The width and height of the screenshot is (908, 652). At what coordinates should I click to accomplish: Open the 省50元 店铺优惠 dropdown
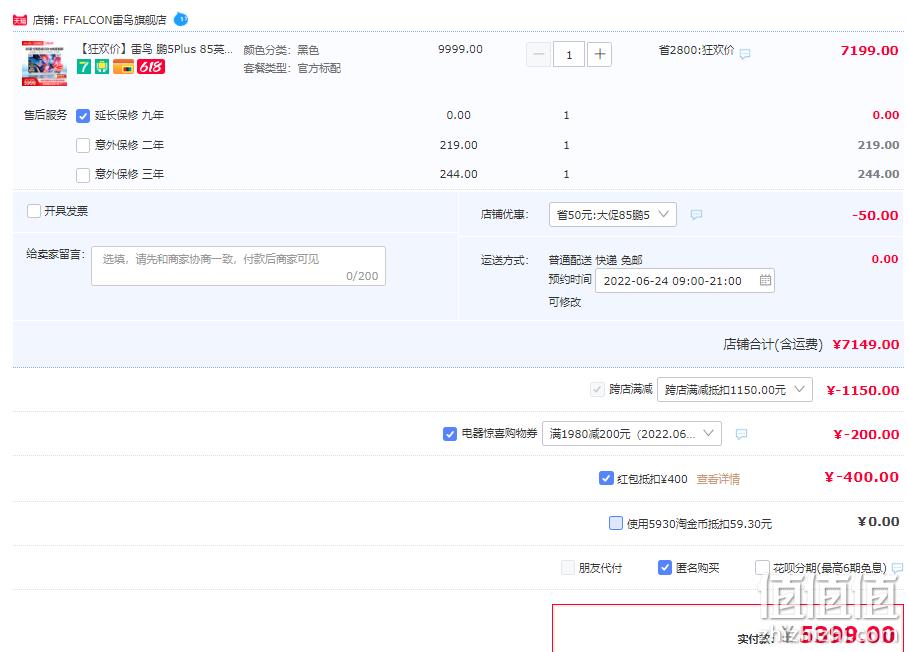613,215
